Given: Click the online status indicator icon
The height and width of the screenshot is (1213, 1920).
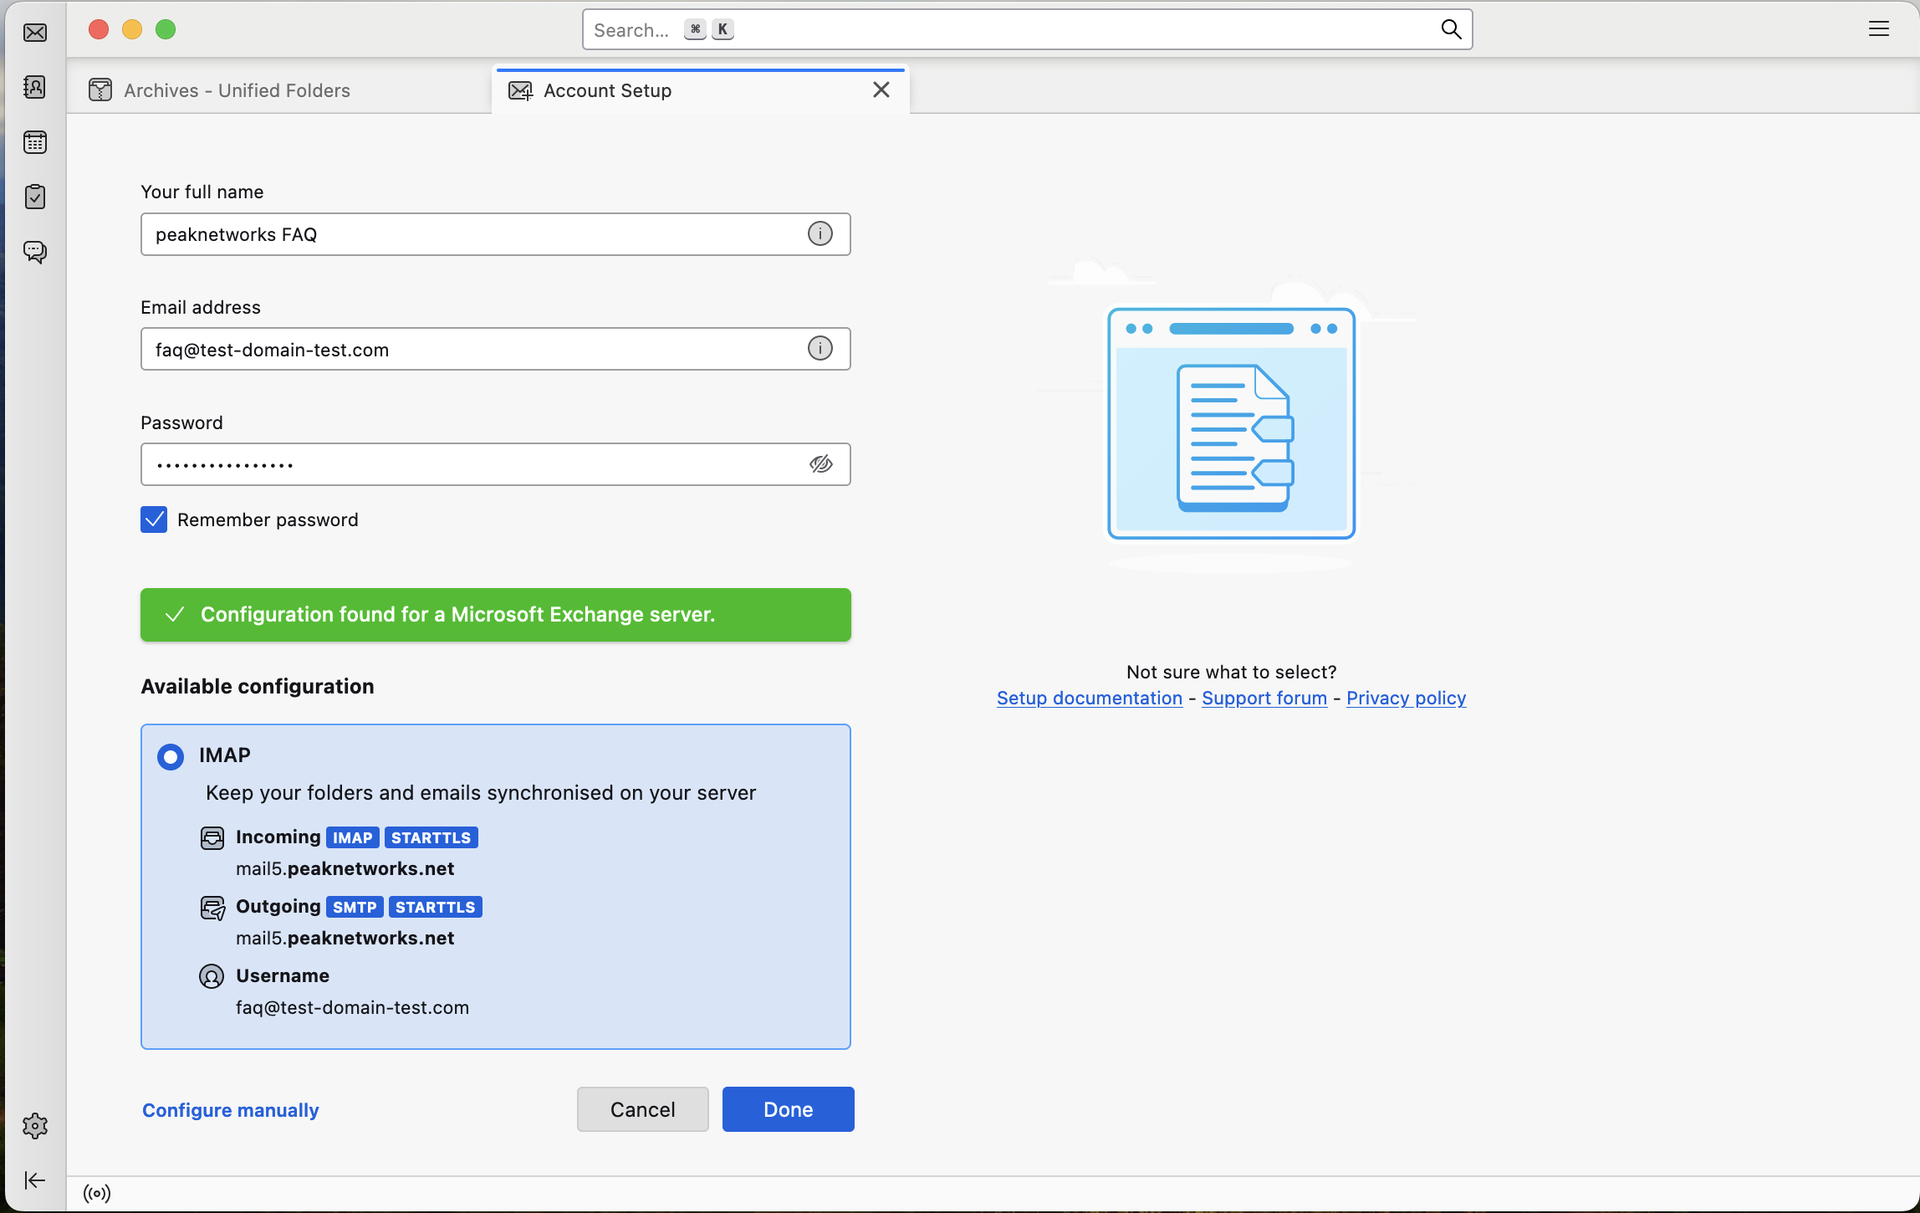Looking at the screenshot, I should [x=97, y=1193].
